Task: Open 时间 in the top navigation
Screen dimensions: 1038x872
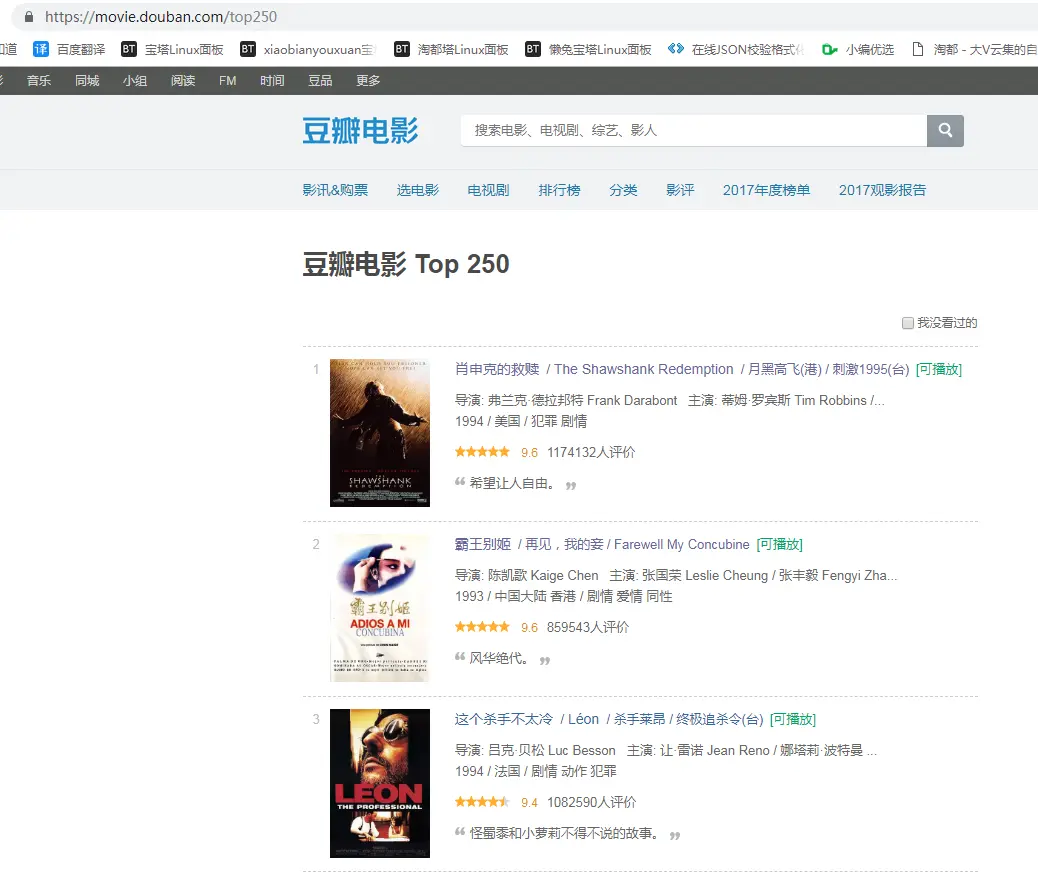Action: click(272, 80)
